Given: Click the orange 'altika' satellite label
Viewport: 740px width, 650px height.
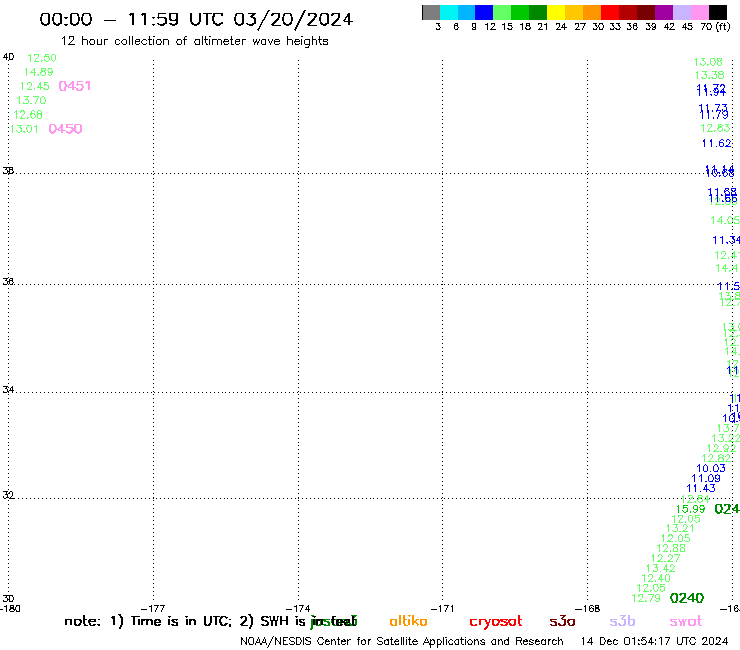Looking at the screenshot, I should 408,621.
